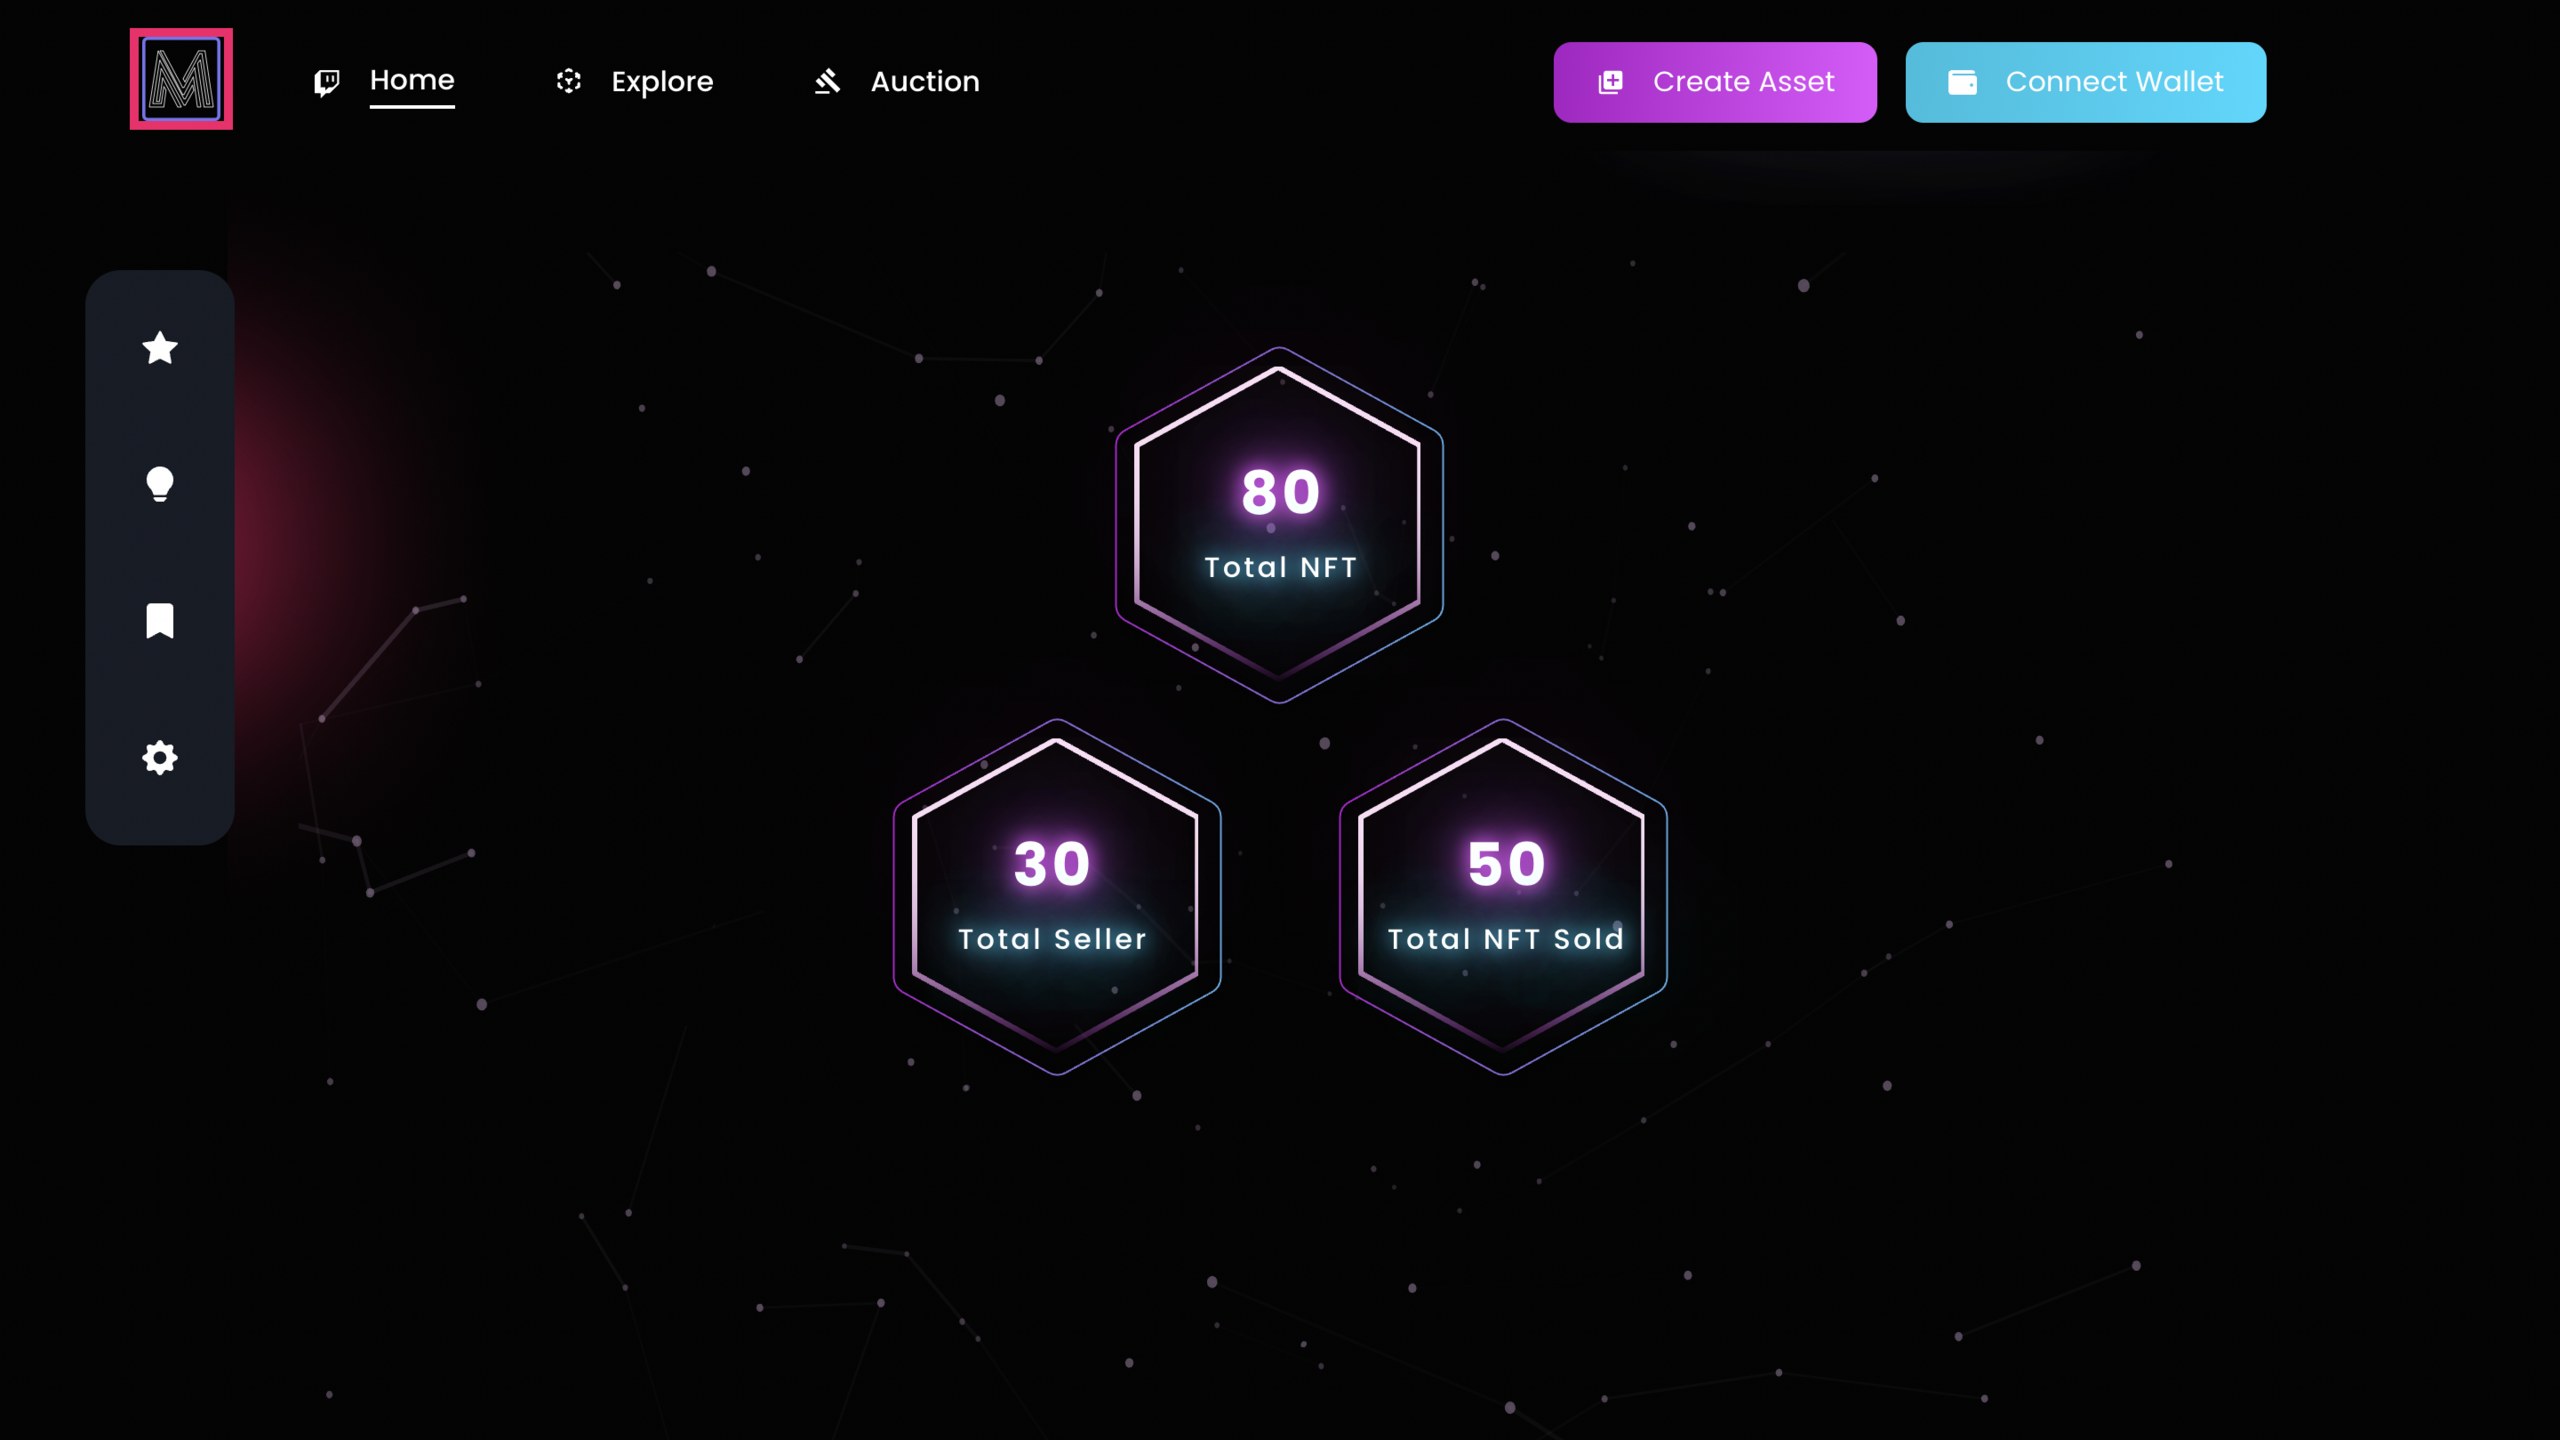Open settings with the gear icon
The height and width of the screenshot is (1440, 2560).
[x=160, y=758]
